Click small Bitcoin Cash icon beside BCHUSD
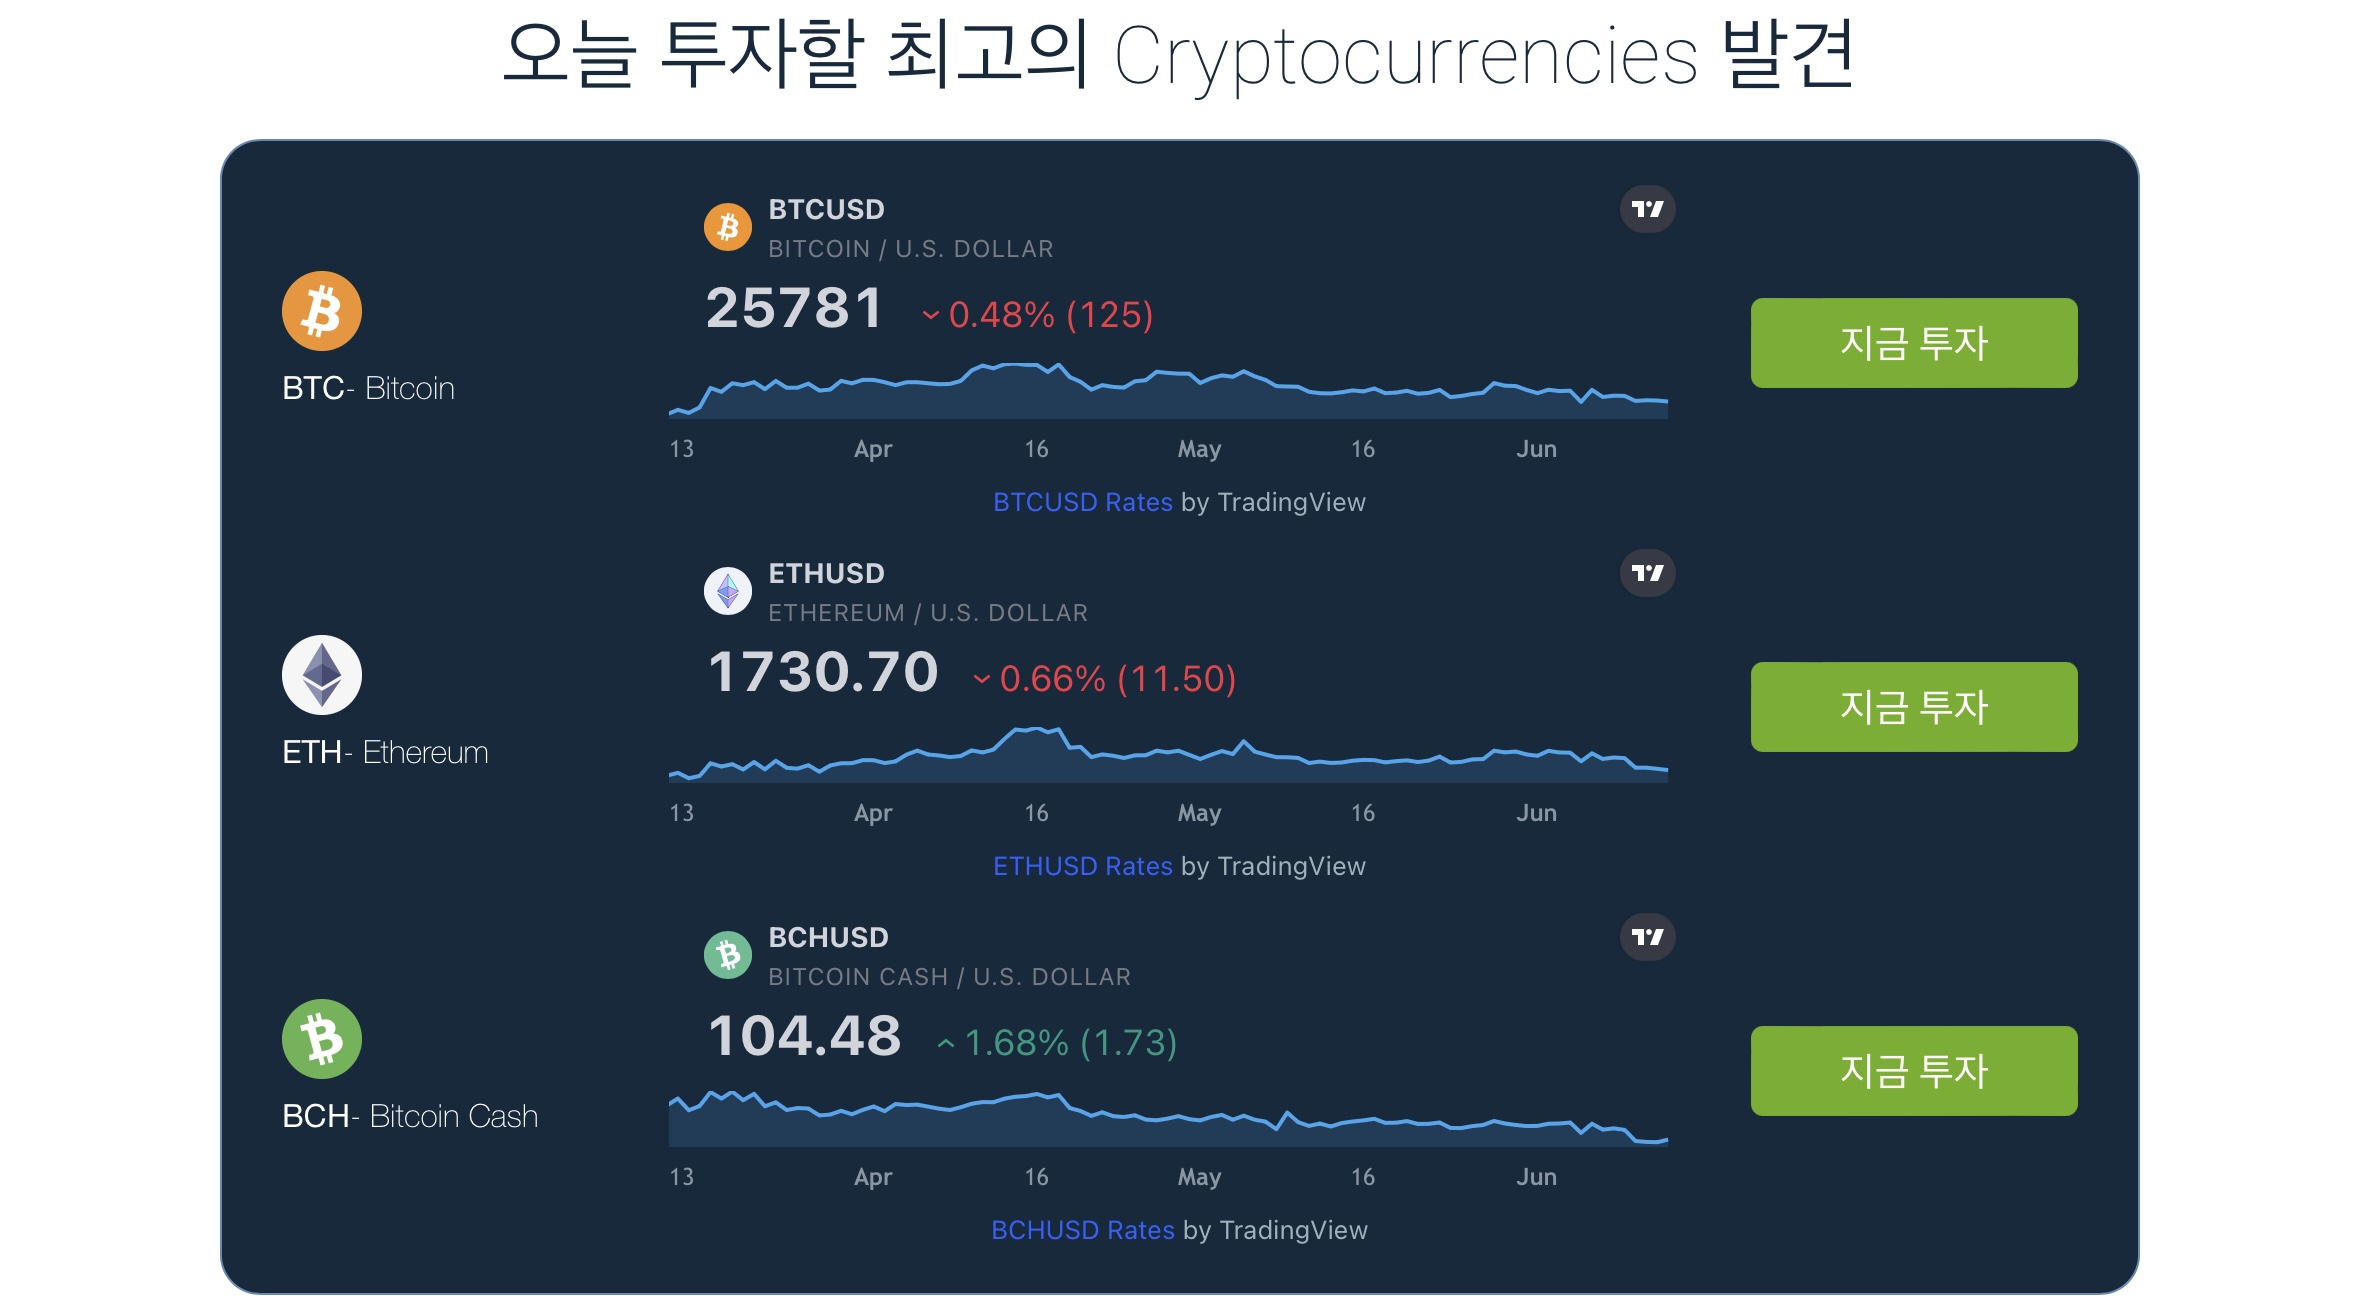The image size is (2360, 1307). (x=728, y=955)
